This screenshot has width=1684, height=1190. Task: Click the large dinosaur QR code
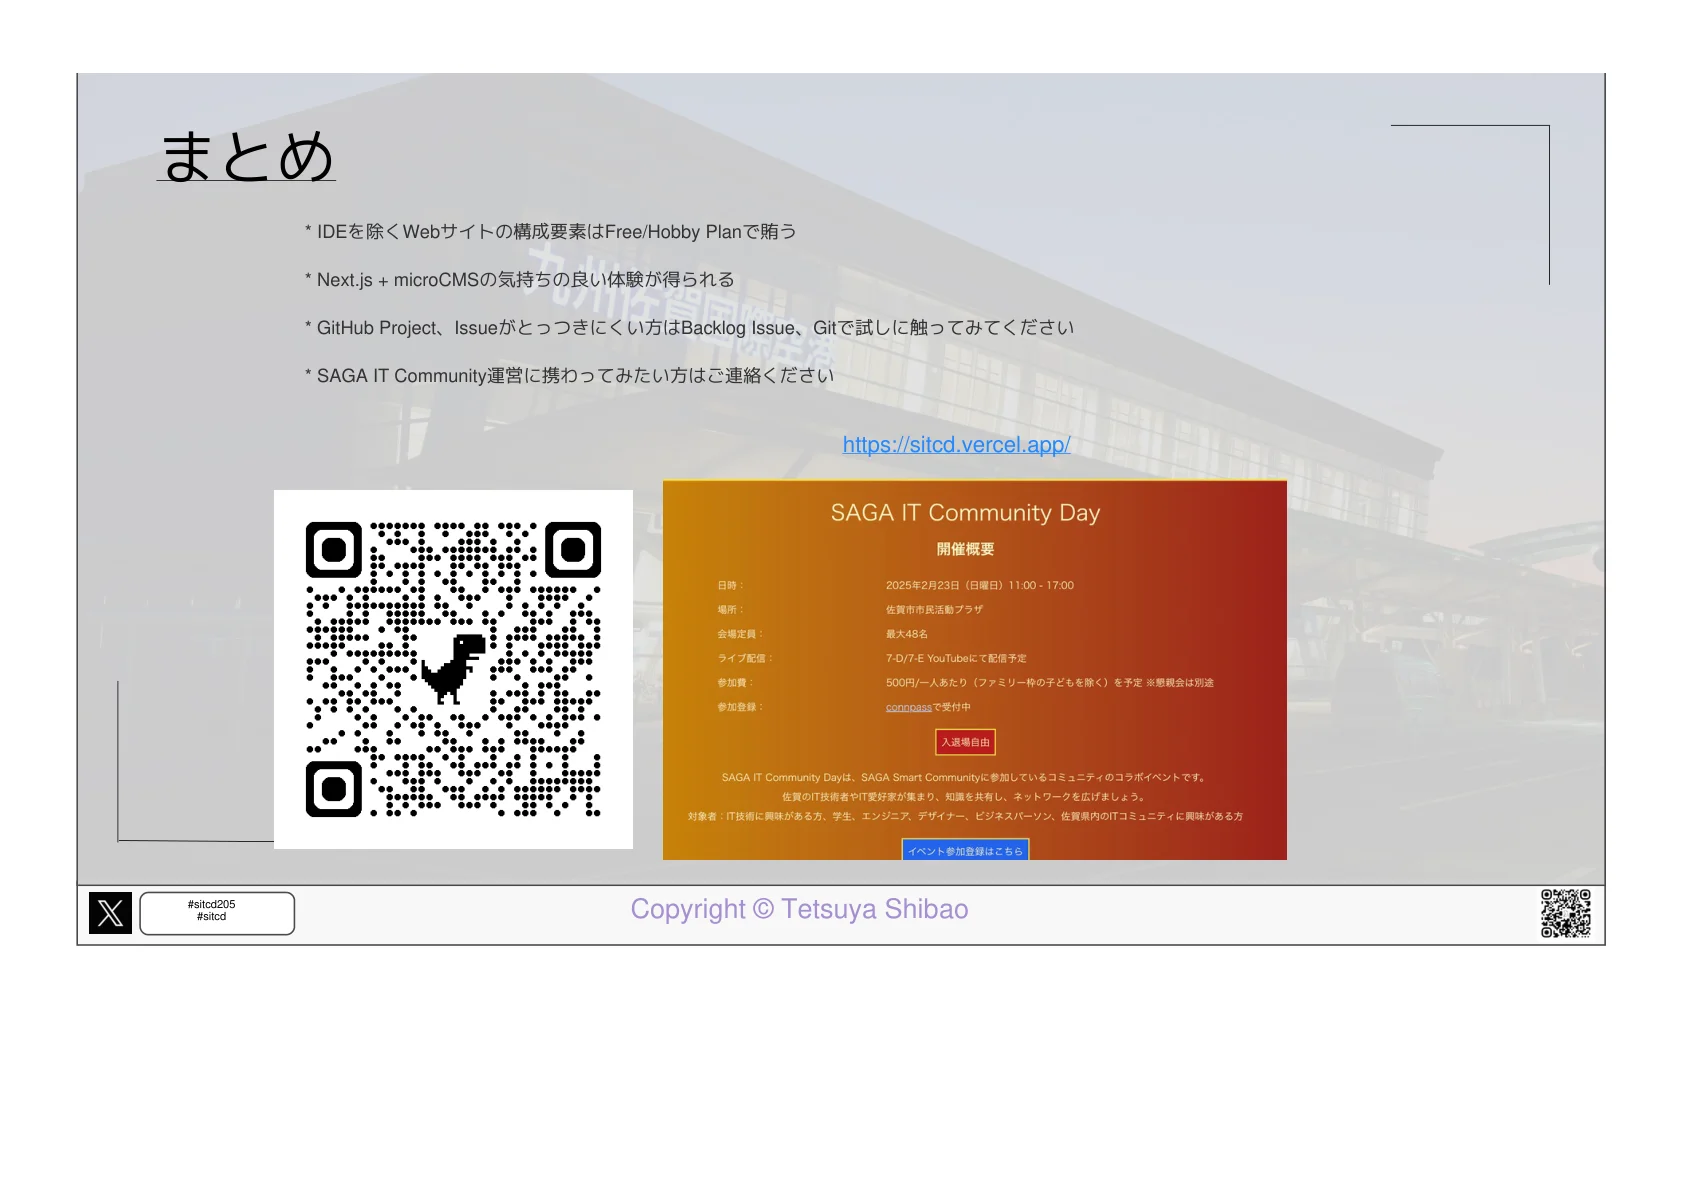pyautogui.click(x=453, y=669)
